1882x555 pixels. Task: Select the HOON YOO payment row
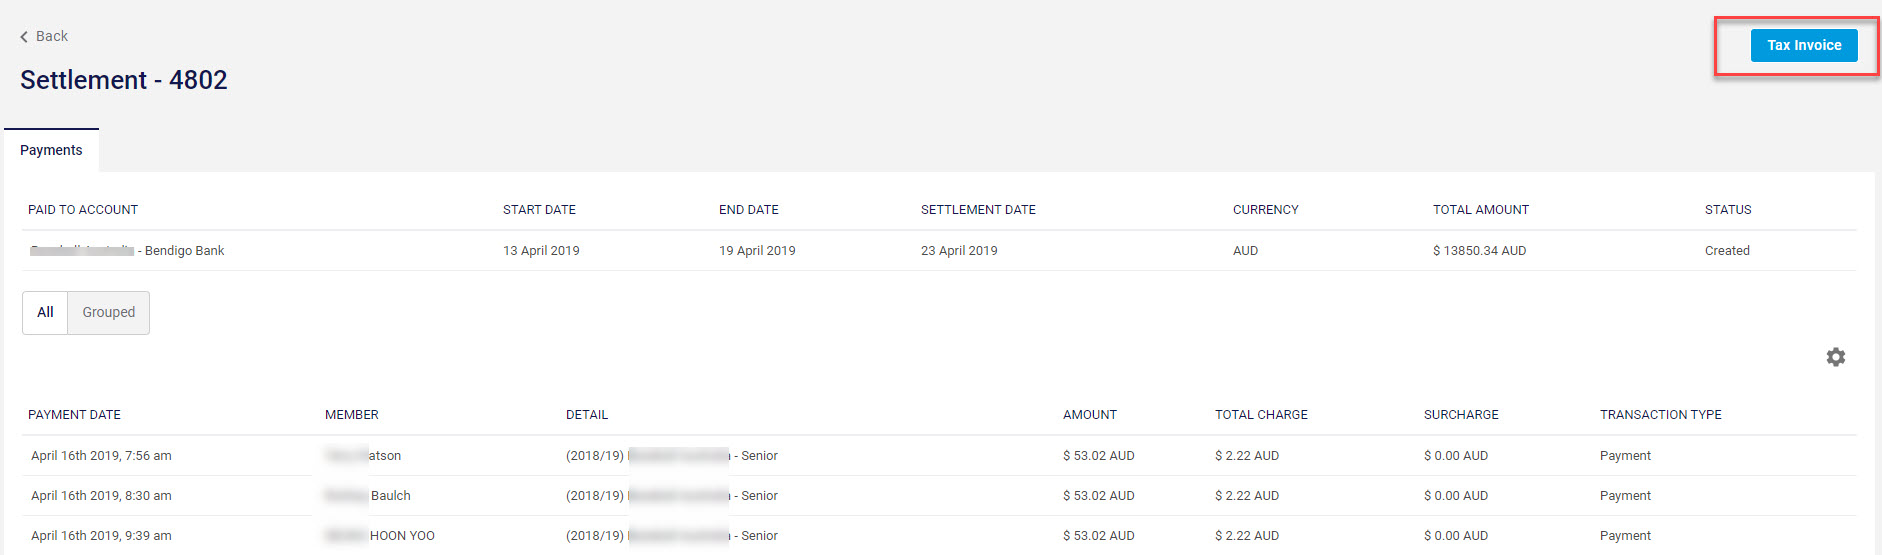pyautogui.click(x=402, y=536)
